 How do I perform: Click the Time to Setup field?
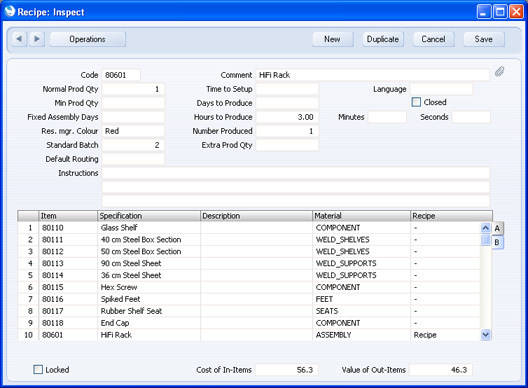coord(287,89)
